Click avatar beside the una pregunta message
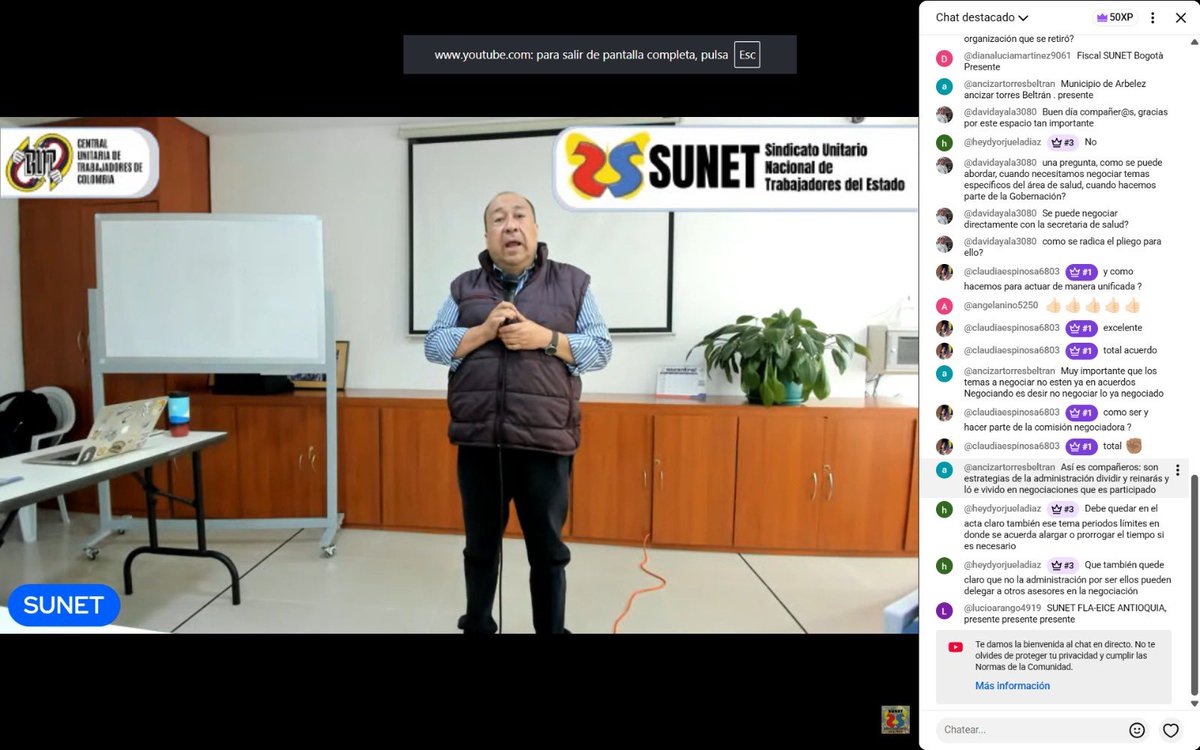 (944, 165)
